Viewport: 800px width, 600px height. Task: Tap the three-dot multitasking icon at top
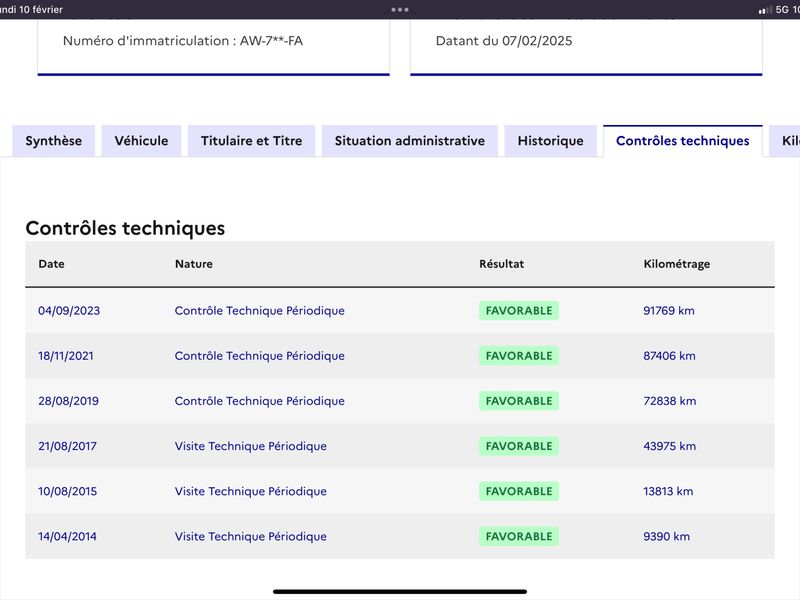399,9
